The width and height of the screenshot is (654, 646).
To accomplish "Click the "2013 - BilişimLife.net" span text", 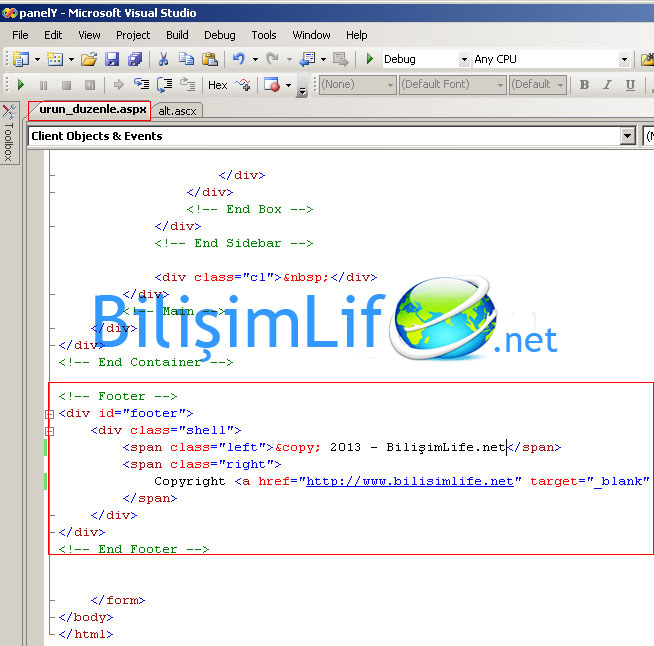I will click(x=418, y=447).
